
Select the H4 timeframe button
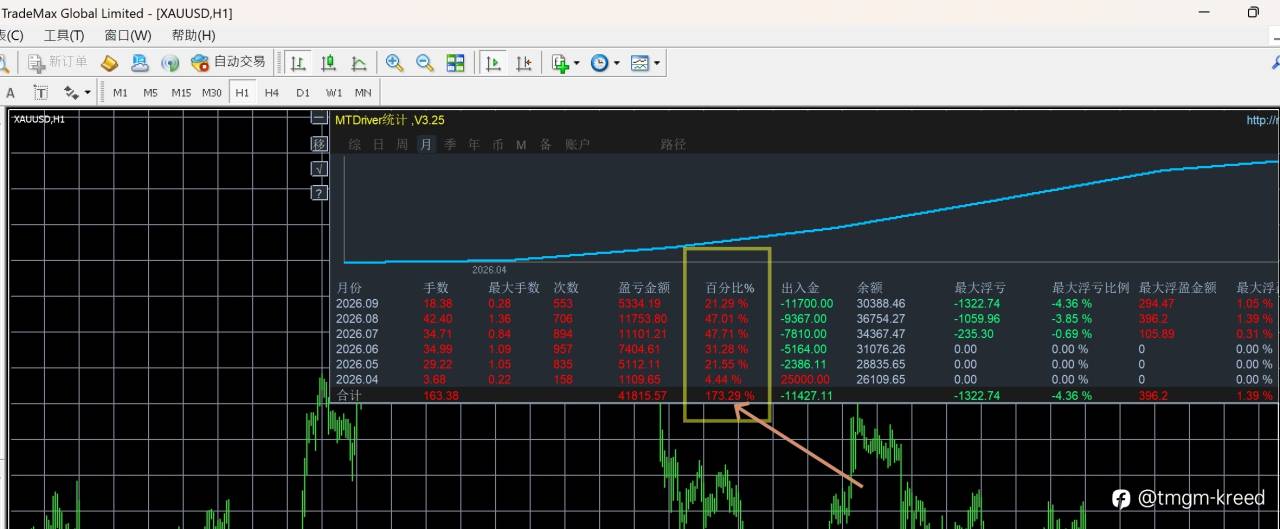(272, 92)
